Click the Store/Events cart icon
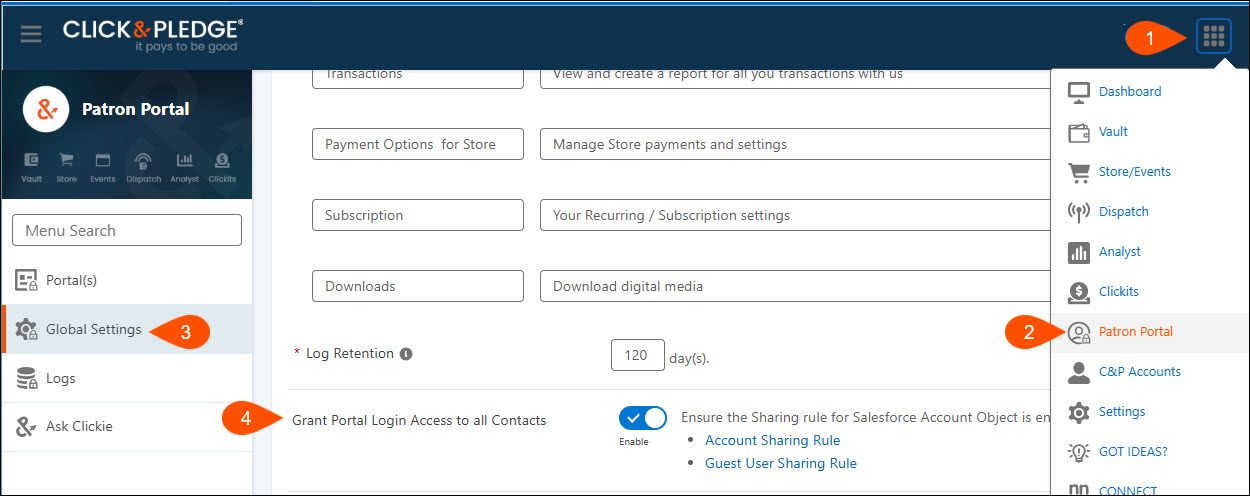This screenshot has width=1250, height=496. pos(1079,172)
